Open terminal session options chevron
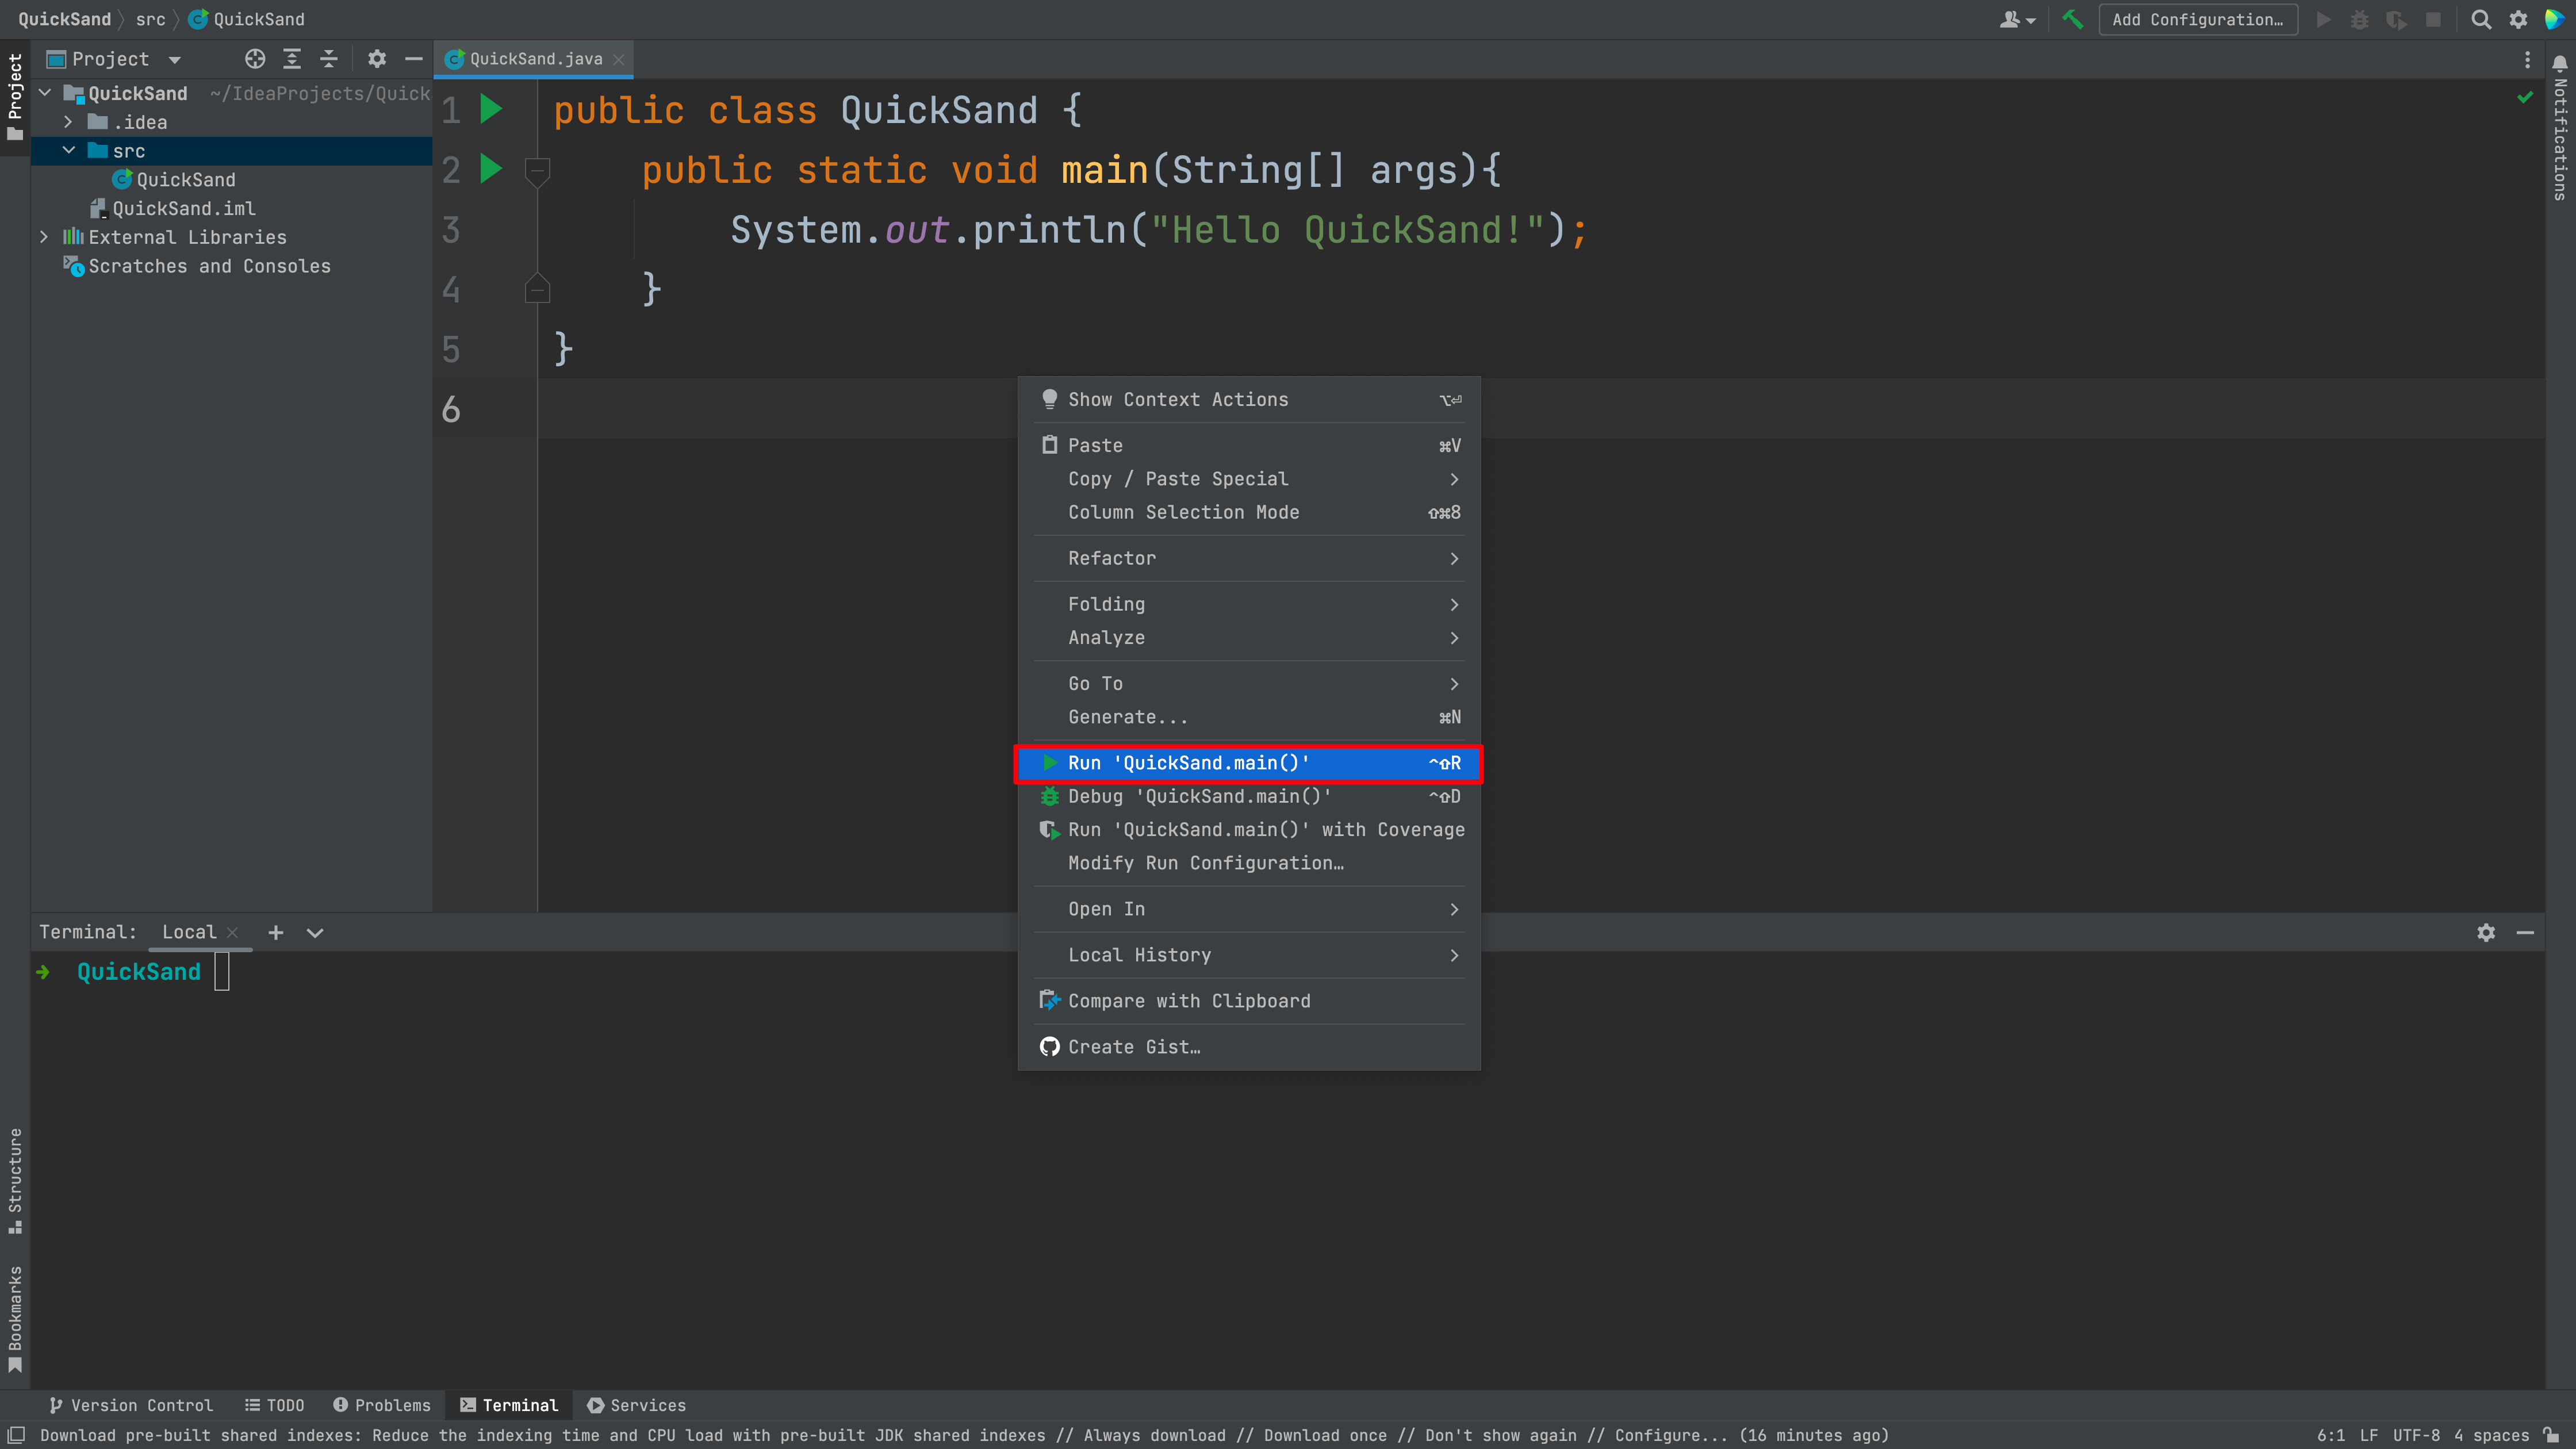The width and height of the screenshot is (2576, 1449). pyautogui.click(x=315, y=932)
